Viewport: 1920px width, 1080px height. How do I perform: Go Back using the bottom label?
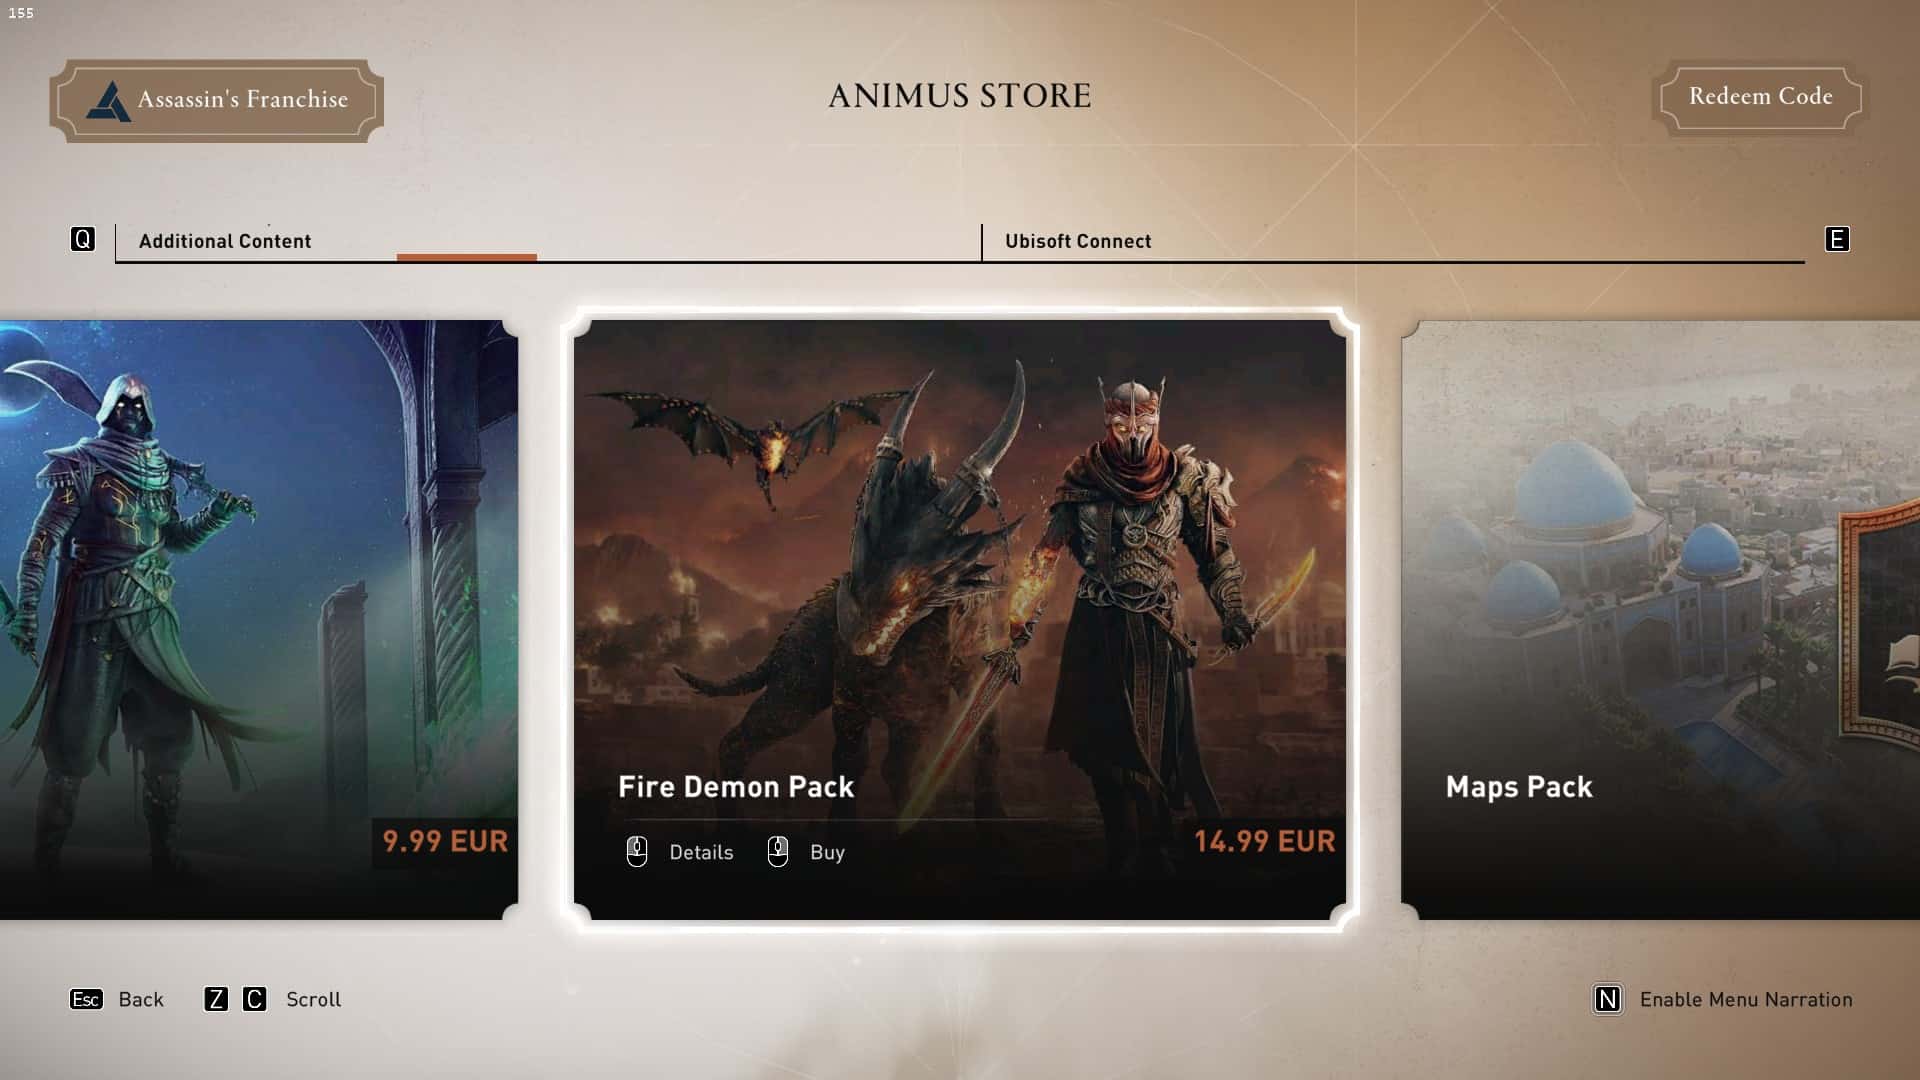(141, 999)
